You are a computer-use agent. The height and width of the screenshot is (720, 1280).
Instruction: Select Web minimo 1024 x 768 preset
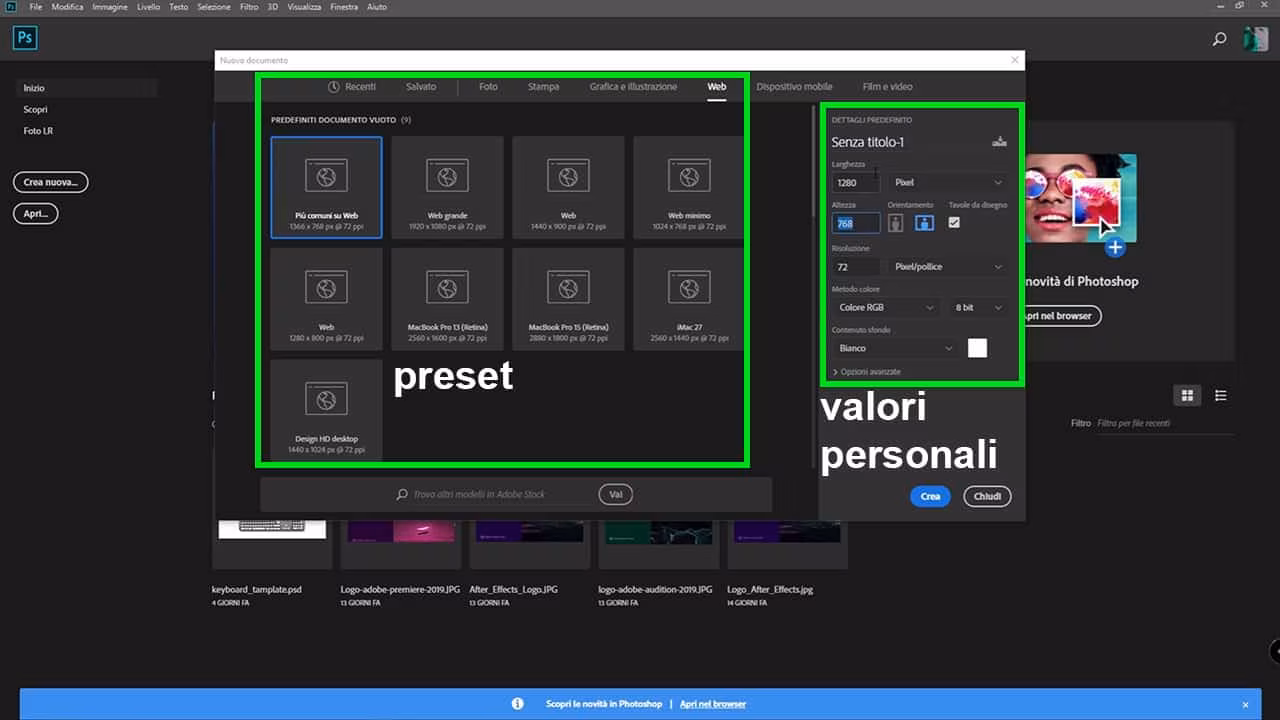tap(689, 187)
